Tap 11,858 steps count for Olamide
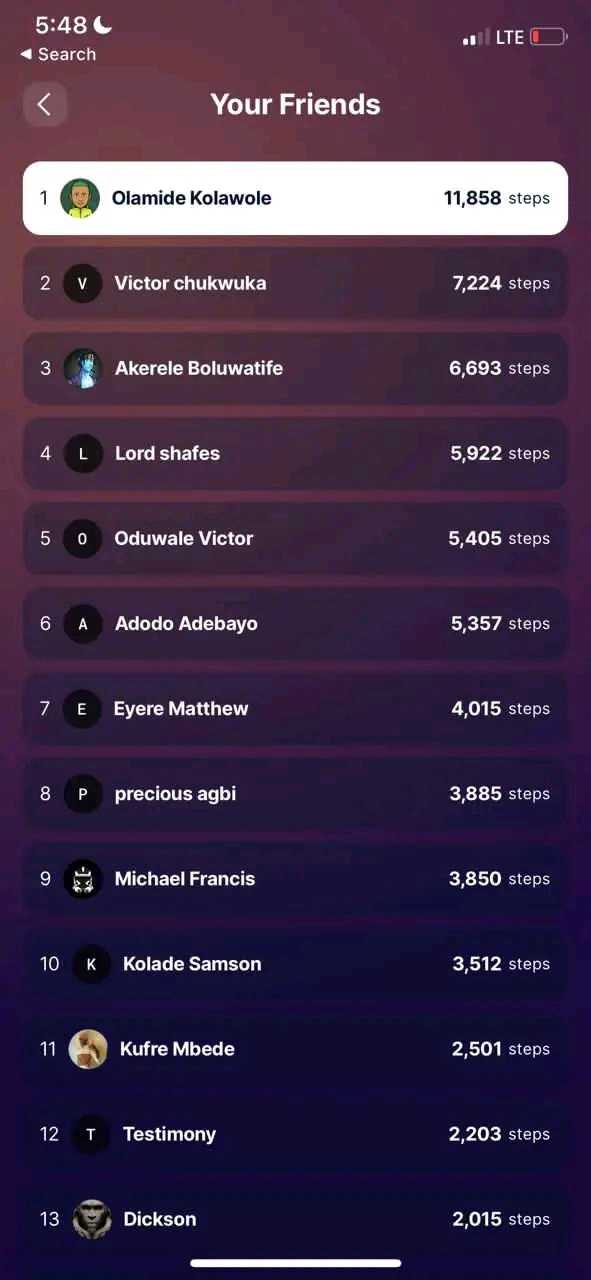Viewport: 591px width, 1280px height. click(497, 198)
